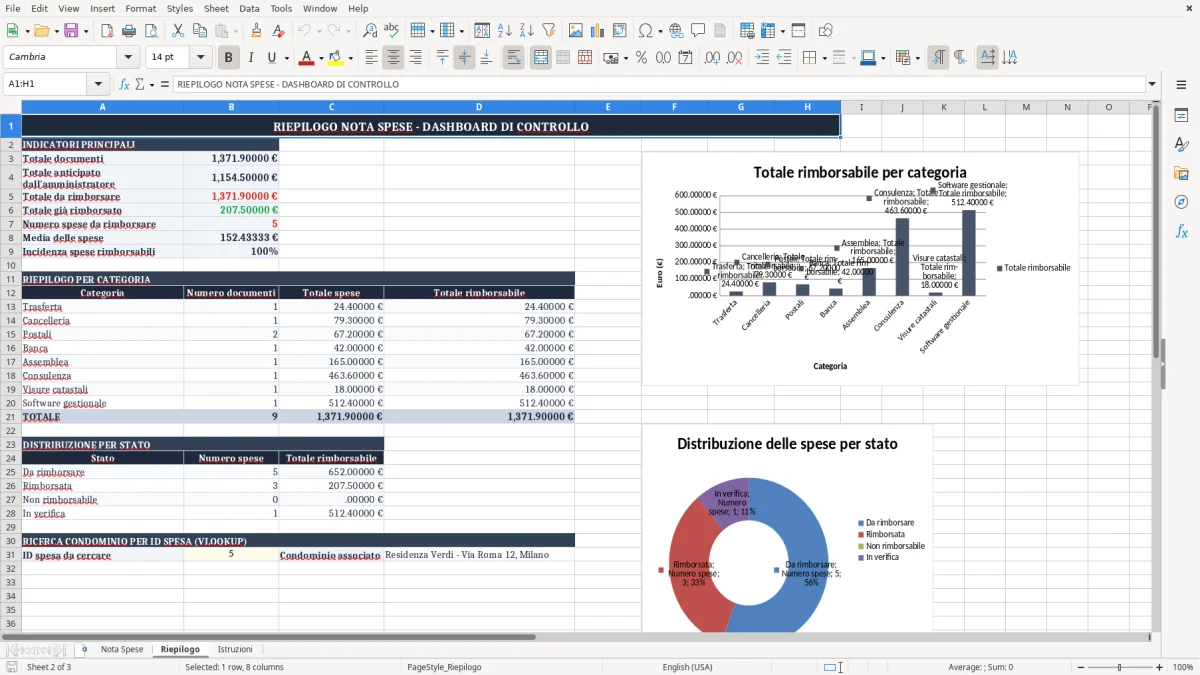The height and width of the screenshot is (675, 1200).
Task: Open Background Color dropdown arrow
Action: click(x=350, y=58)
